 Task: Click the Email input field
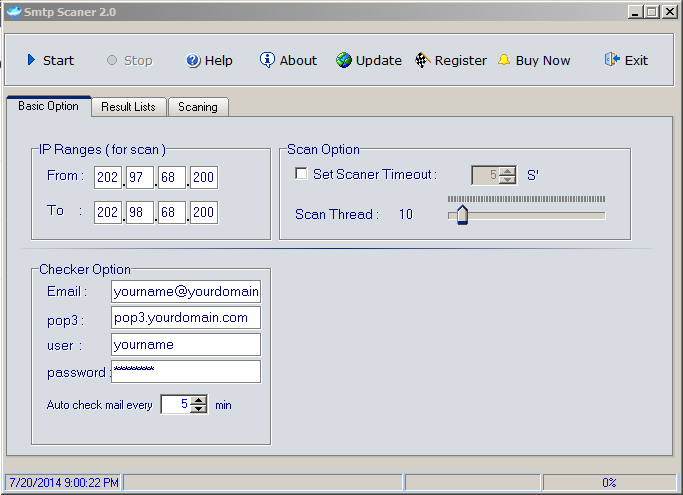click(186, 292)
